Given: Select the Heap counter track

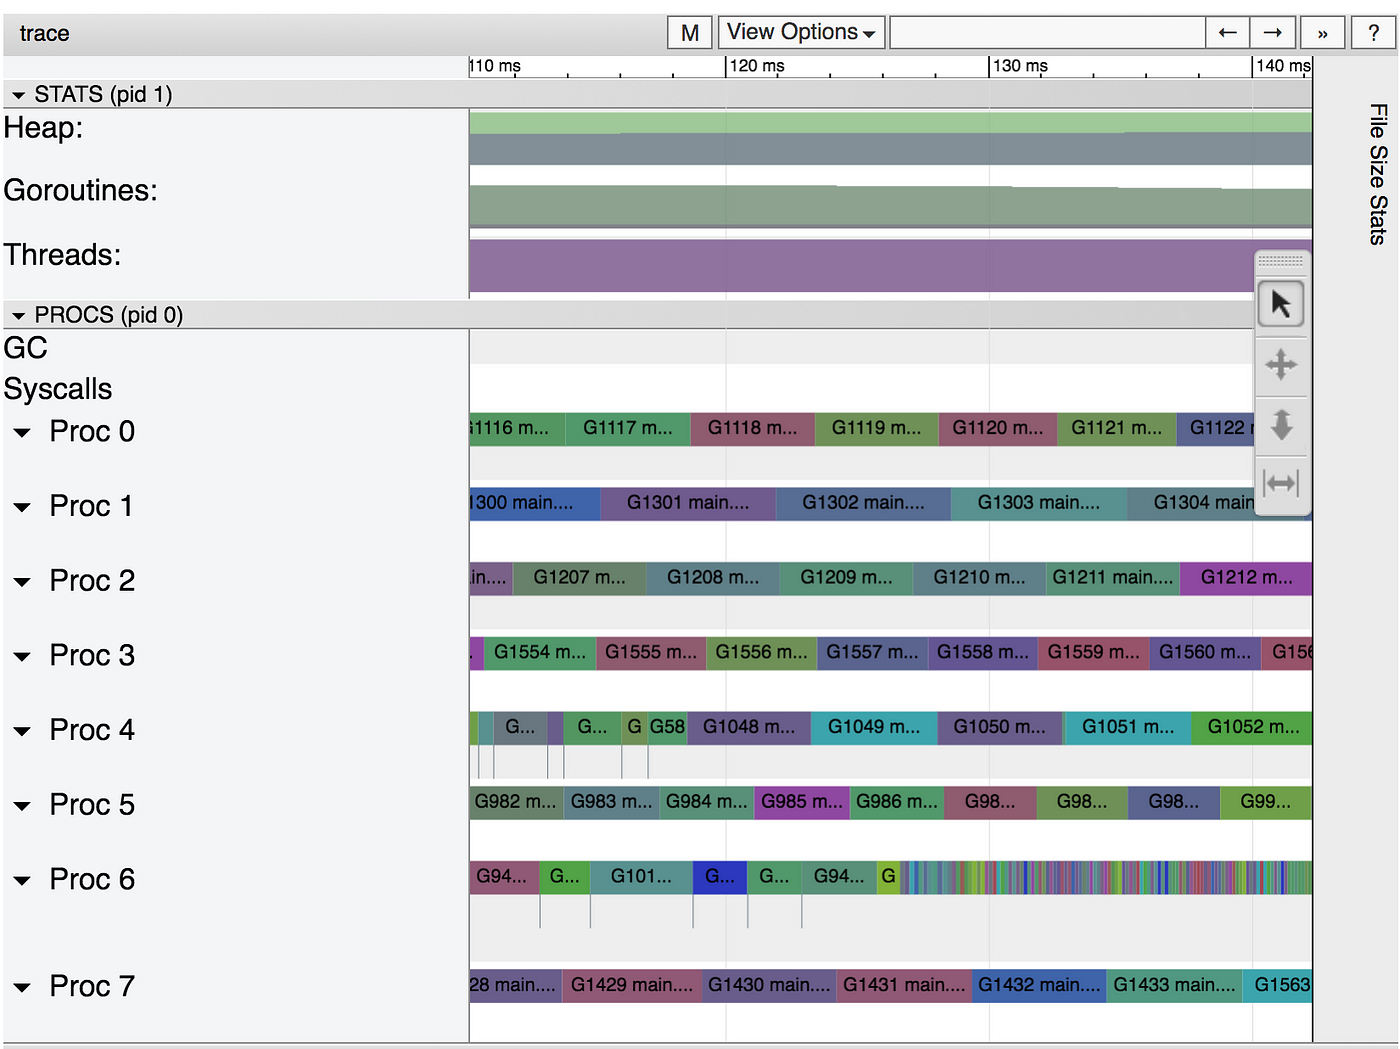Looking at the screenshot, I should pyautogui.click(x=890, y=139).
